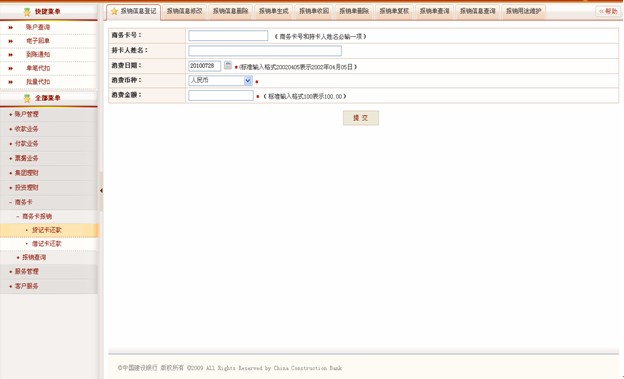Collapse the sidebar using the arrow handle
The image size is (624, 379).
[x=101, y=191]
